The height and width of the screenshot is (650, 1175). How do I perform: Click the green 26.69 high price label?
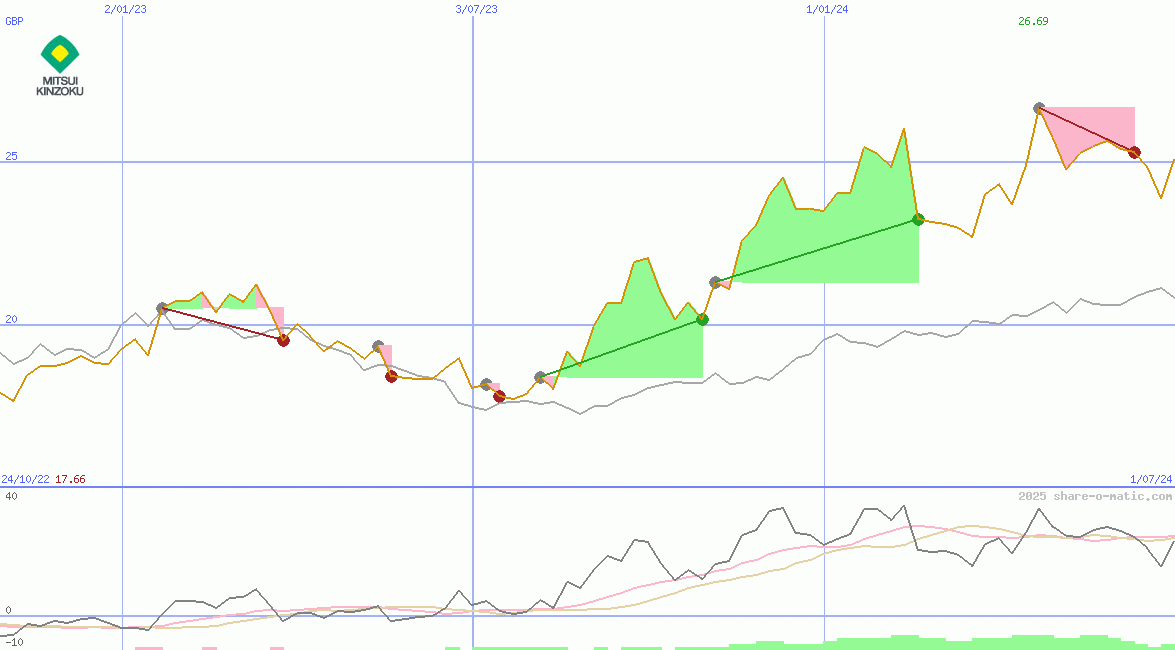(1033, 21)
